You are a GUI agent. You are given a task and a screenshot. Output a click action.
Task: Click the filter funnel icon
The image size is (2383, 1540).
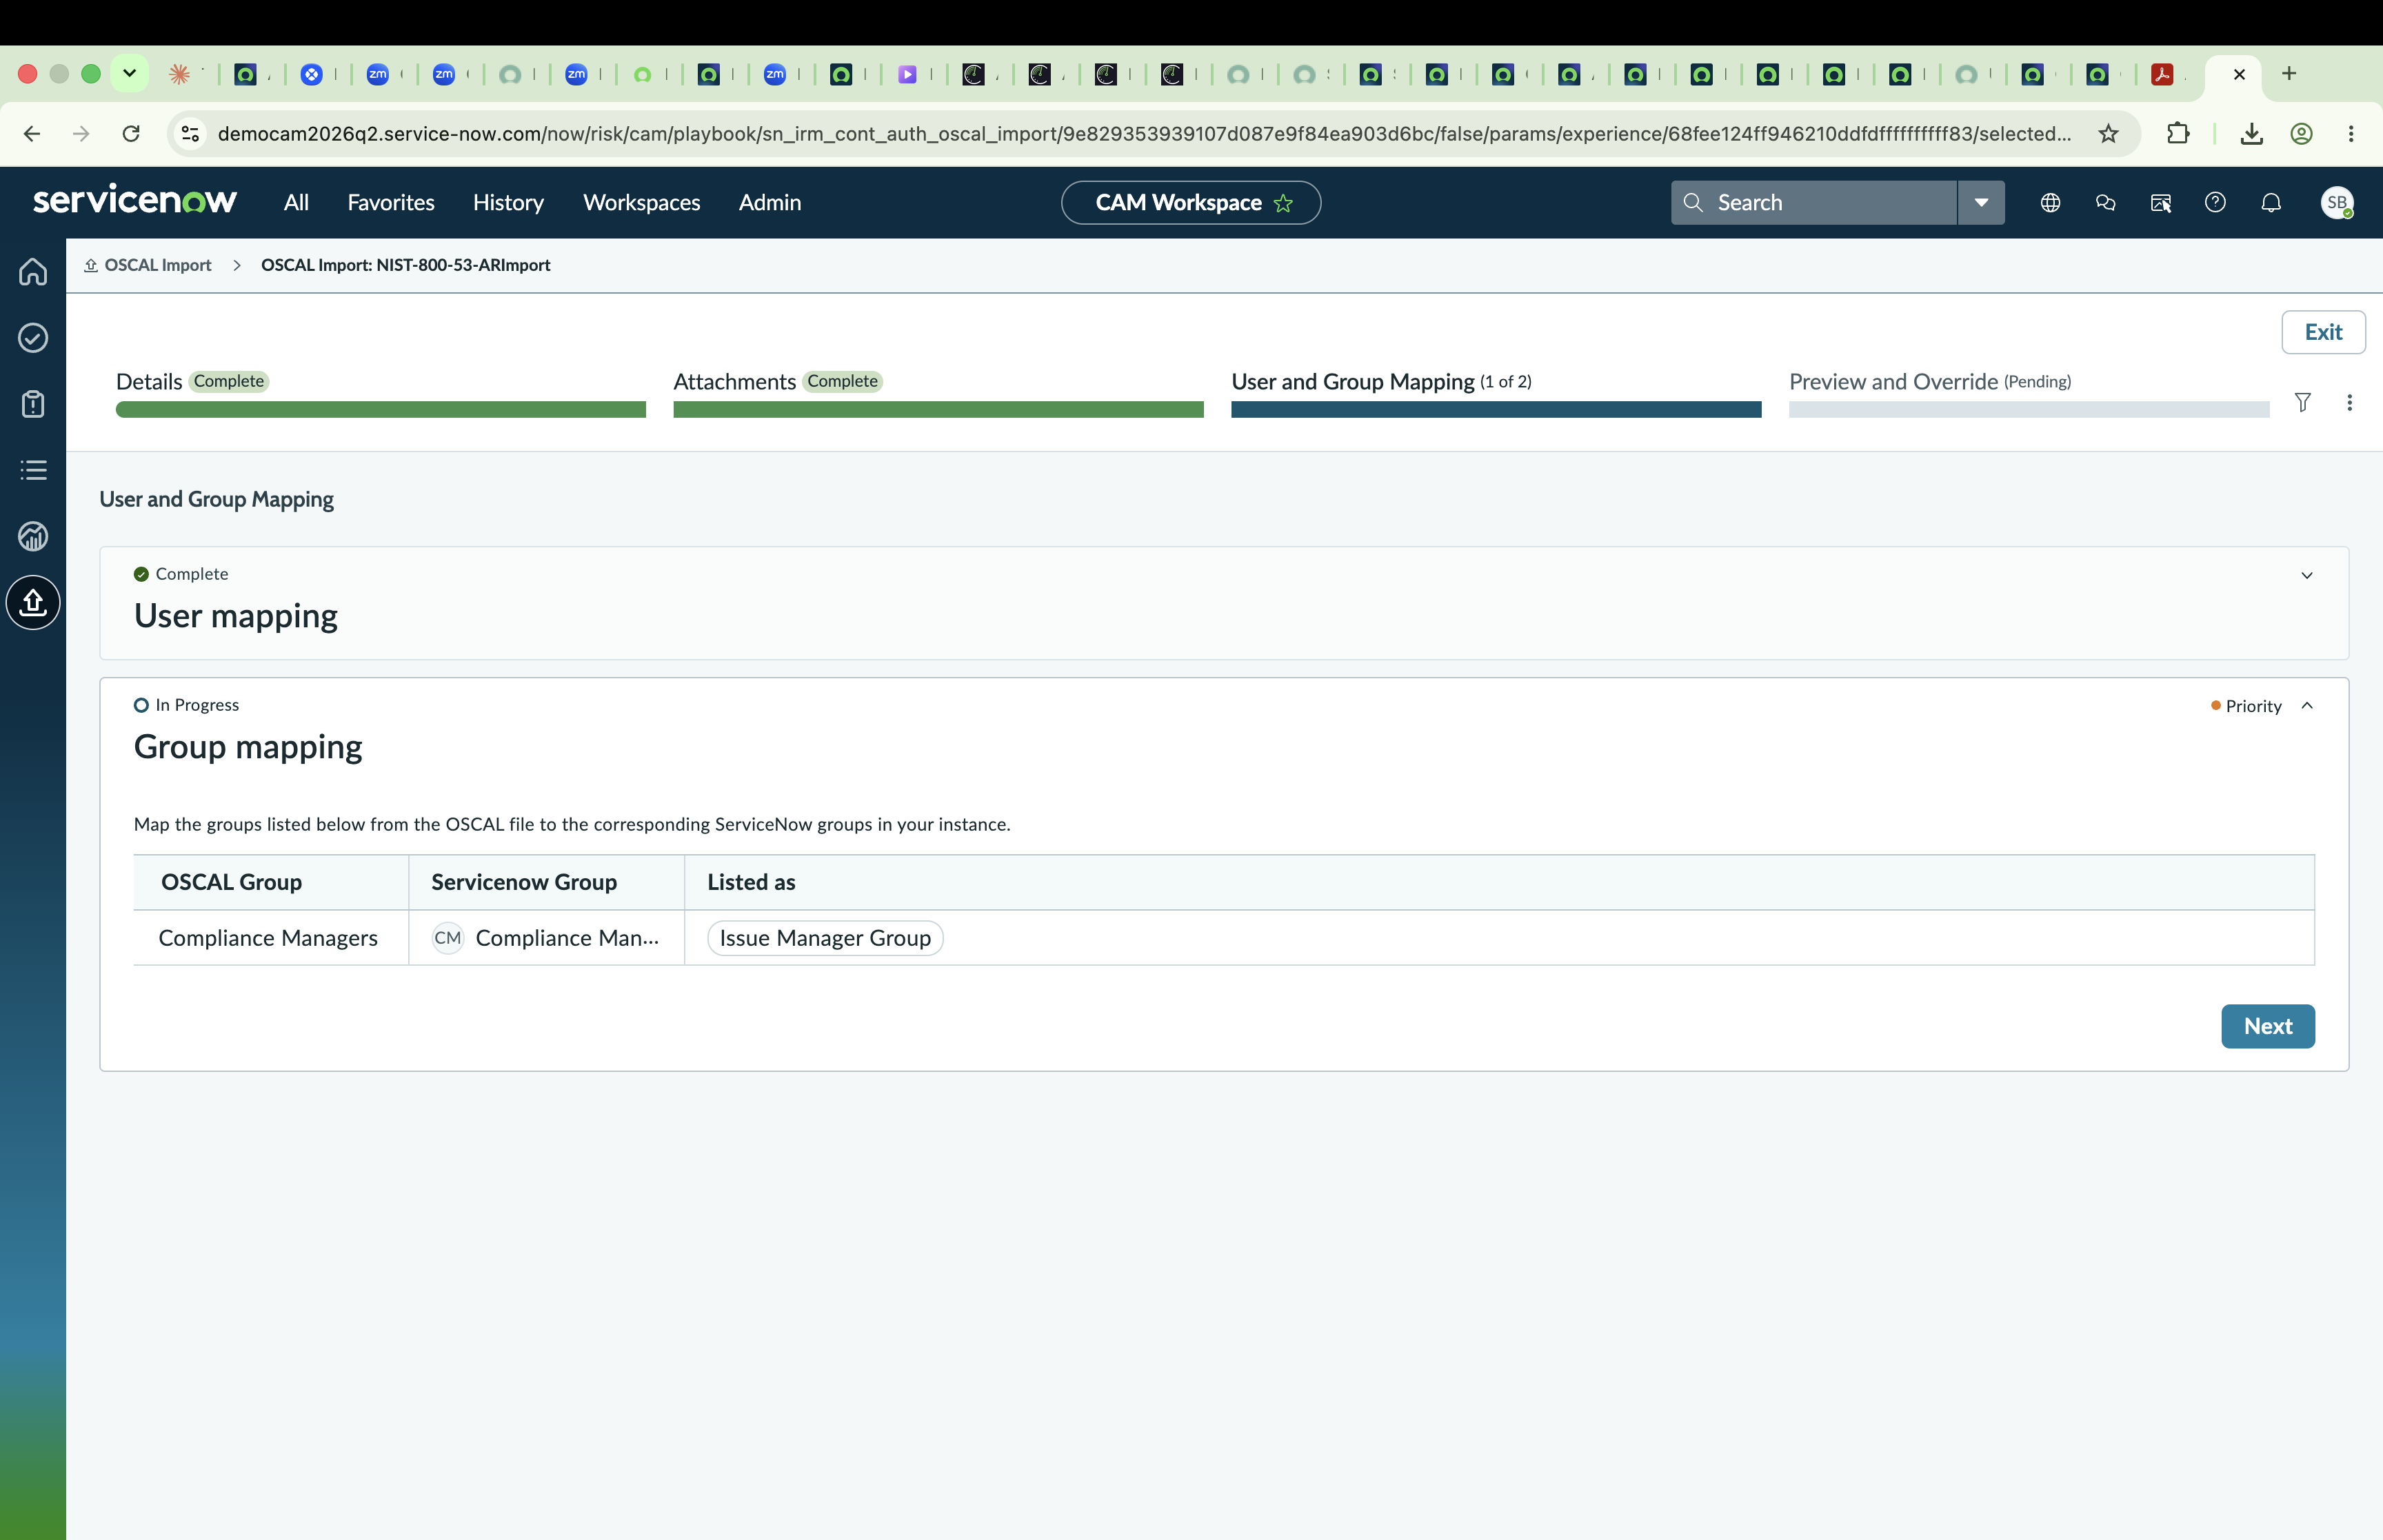(x=2302, y=402)
